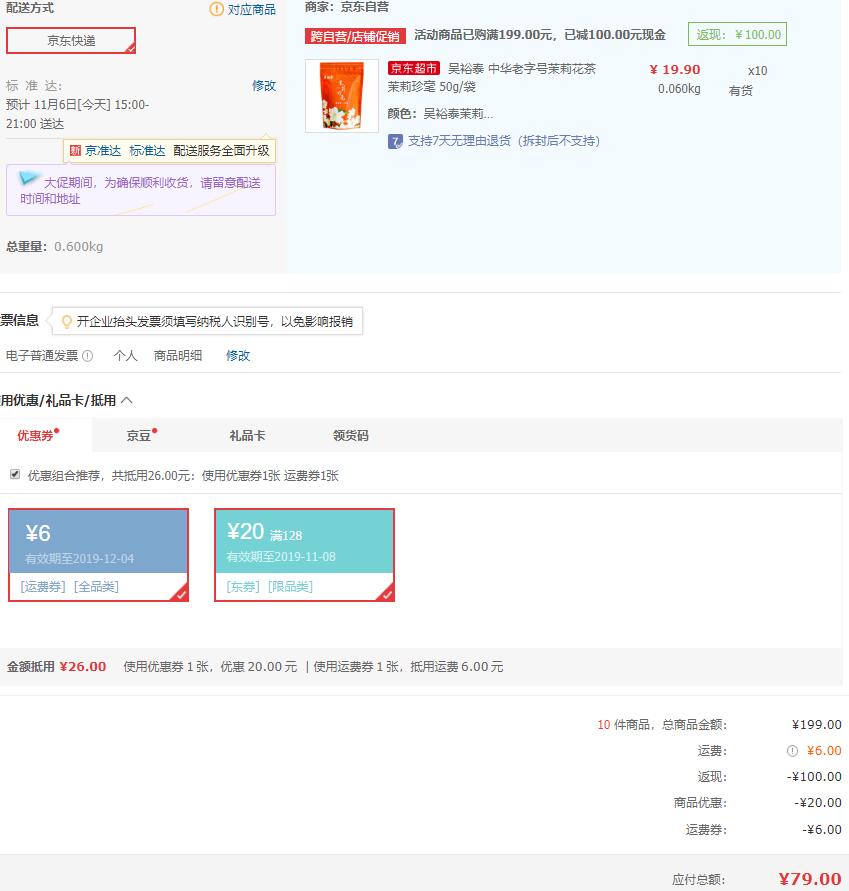Click 修改 to edit invoice information

pos(238,356)
